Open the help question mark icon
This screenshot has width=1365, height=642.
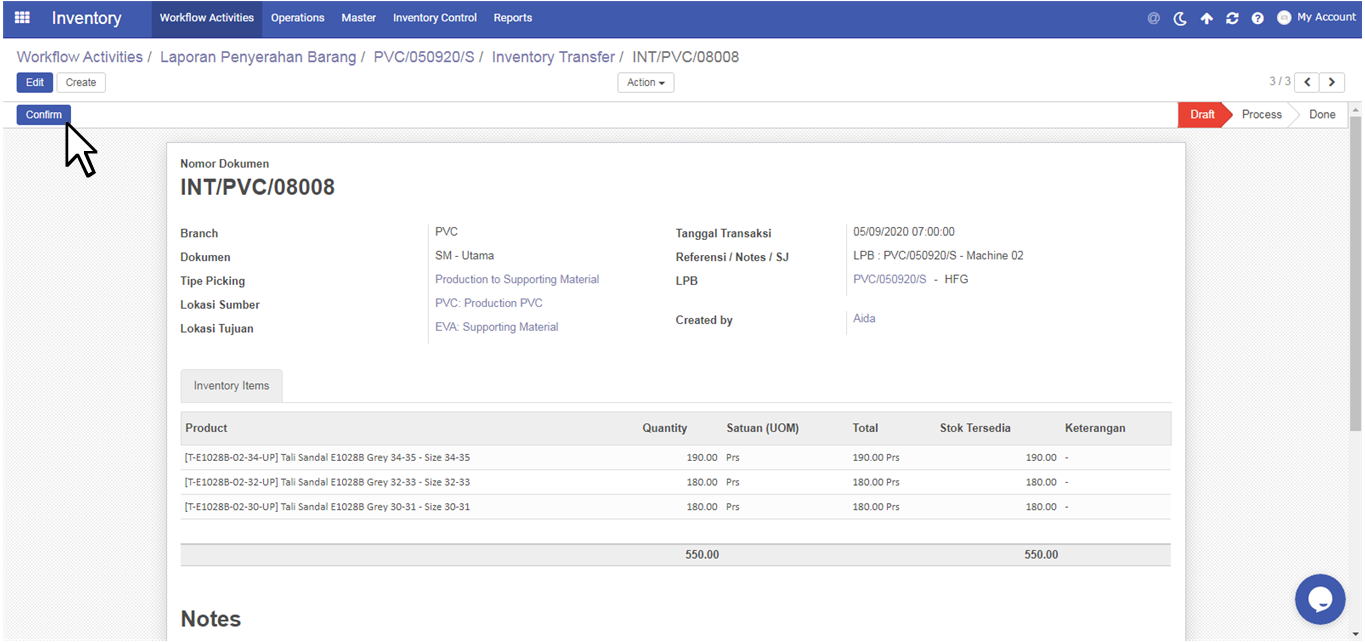point(1258,18)
